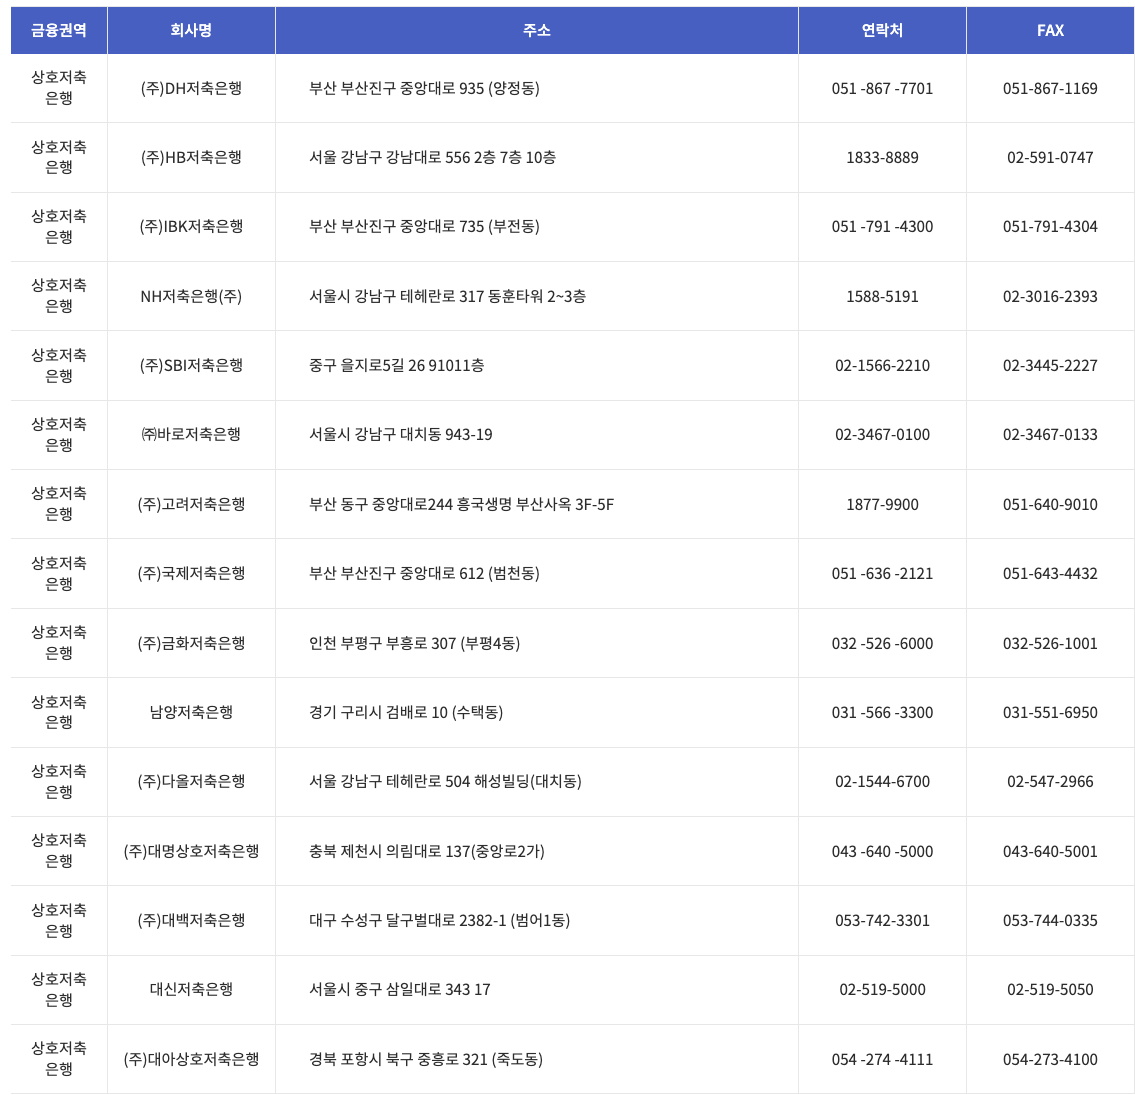This screenshot has height=1095, width=1135.
Task: Click phone number 051 -867 -7701
Action: click(x=882, y=88)
